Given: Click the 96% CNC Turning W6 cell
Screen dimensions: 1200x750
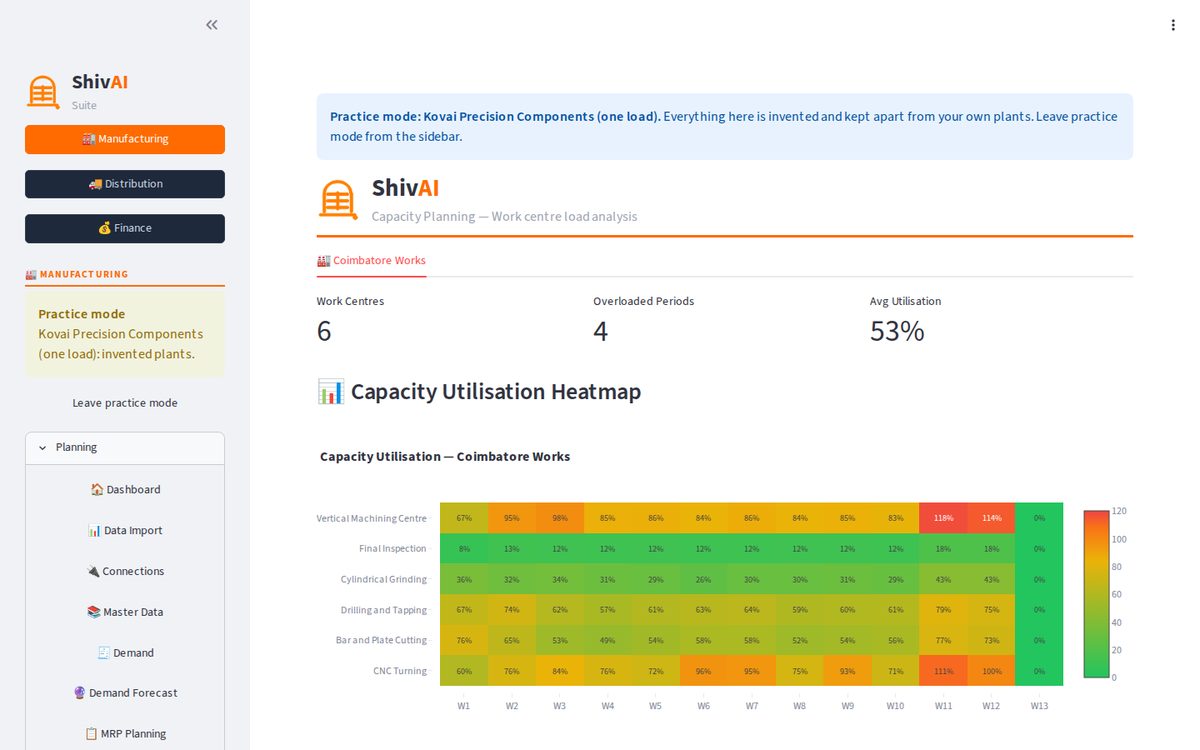Looking at the screenshot, I should [x=704, y=671].
